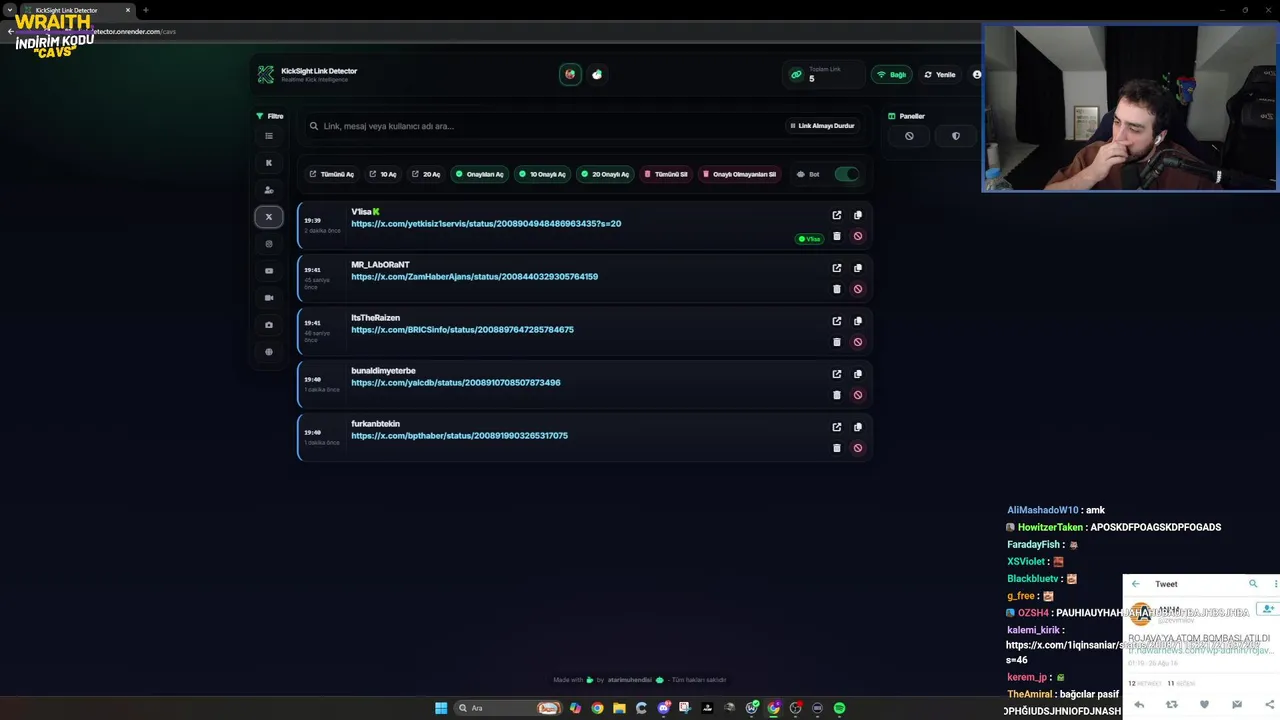Click the Bağlı connection status button
Viewport: 1280px width, 720px height.
click(x=892, y=74)
